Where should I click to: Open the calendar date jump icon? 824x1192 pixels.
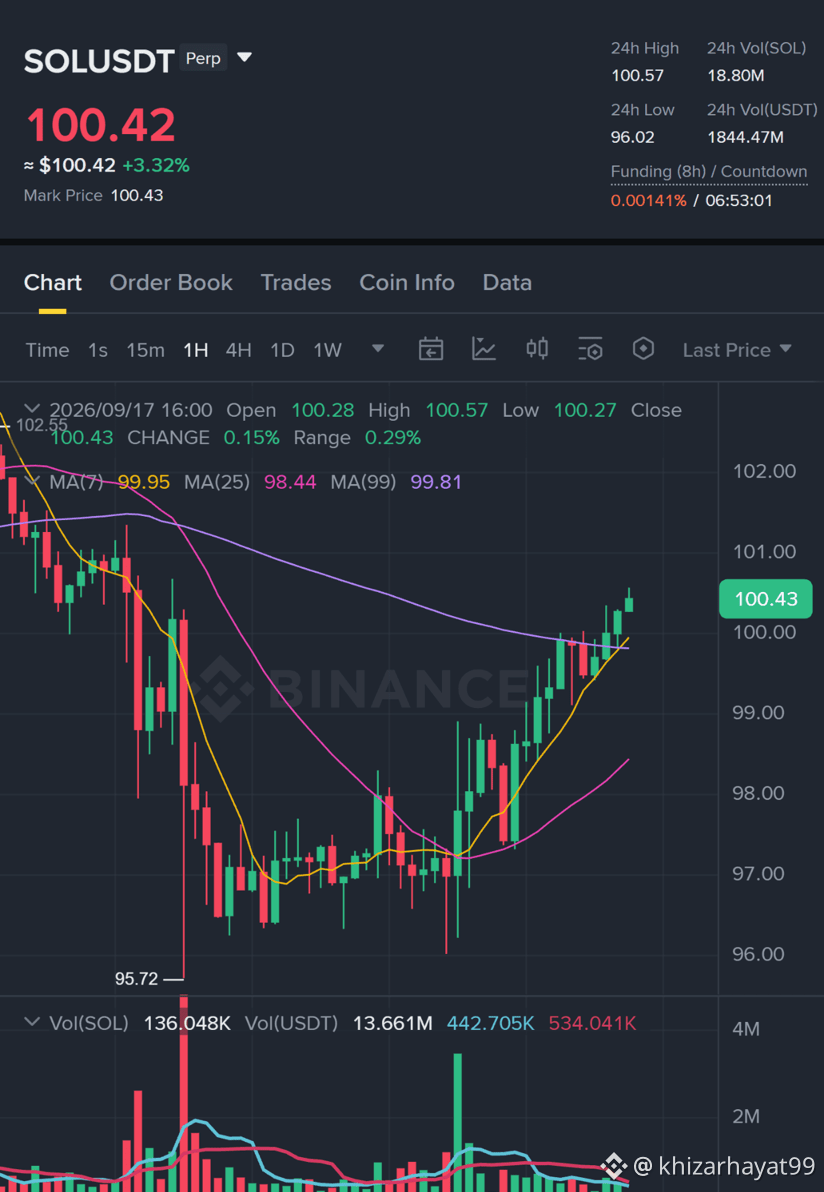pyautogui.click(x=431, y=349)
